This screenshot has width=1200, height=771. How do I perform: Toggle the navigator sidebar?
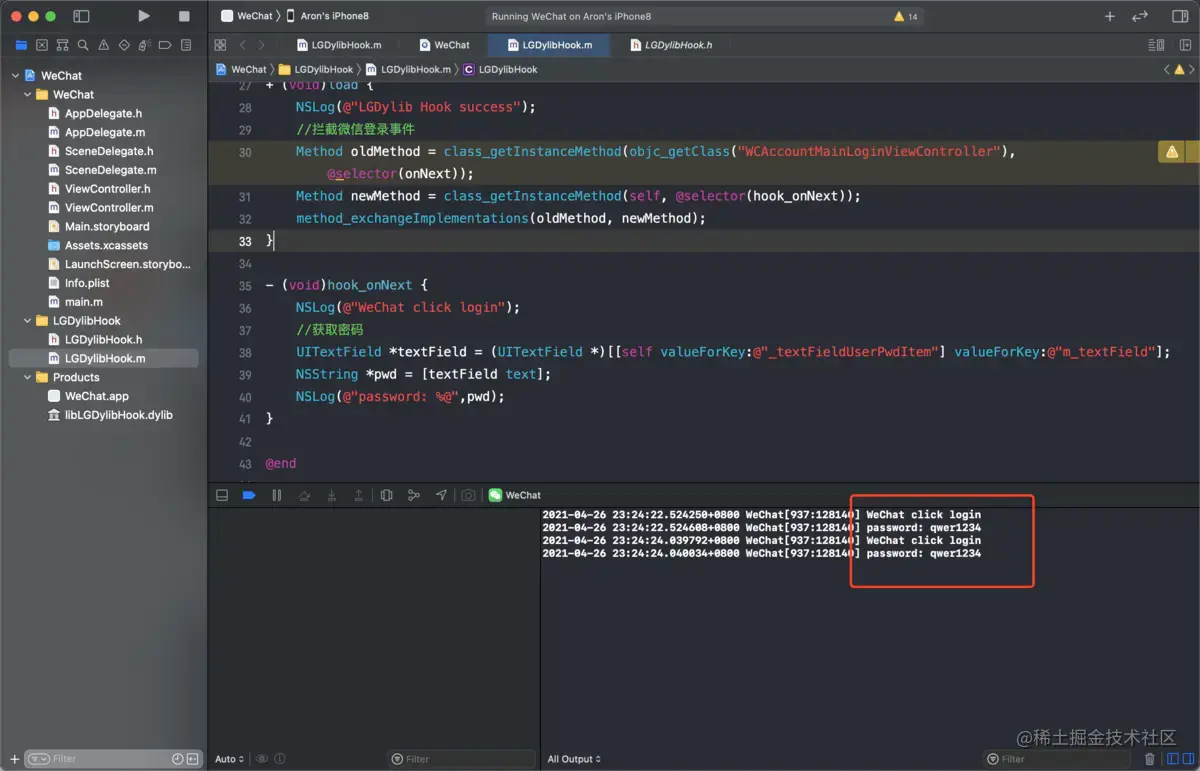pos(82,16)
